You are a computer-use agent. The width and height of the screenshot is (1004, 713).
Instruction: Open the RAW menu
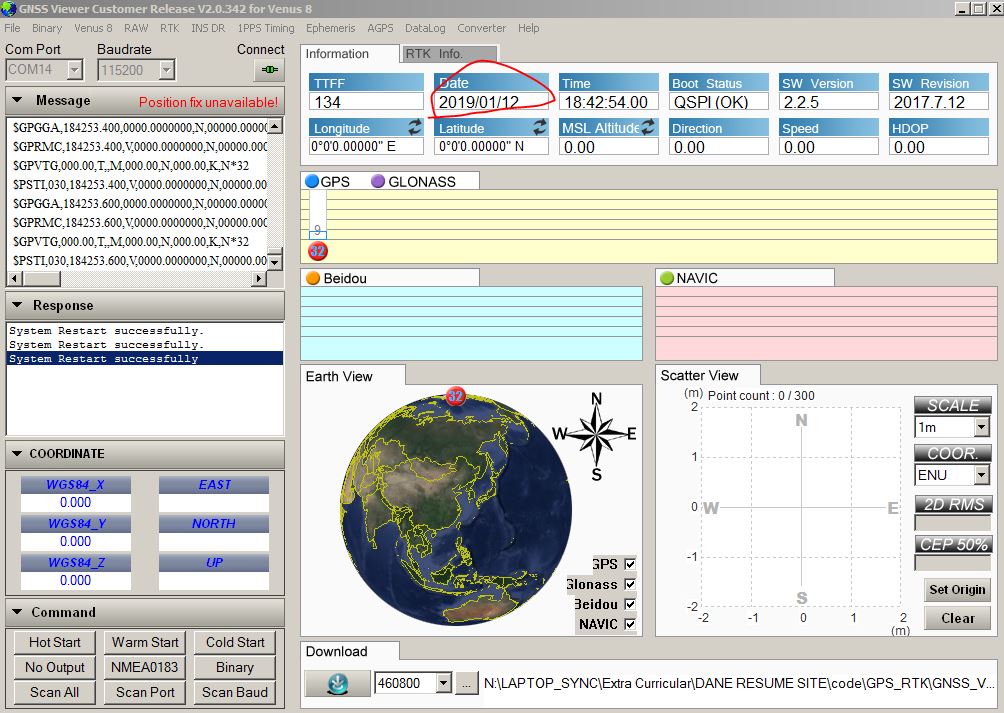click(136, 28)
